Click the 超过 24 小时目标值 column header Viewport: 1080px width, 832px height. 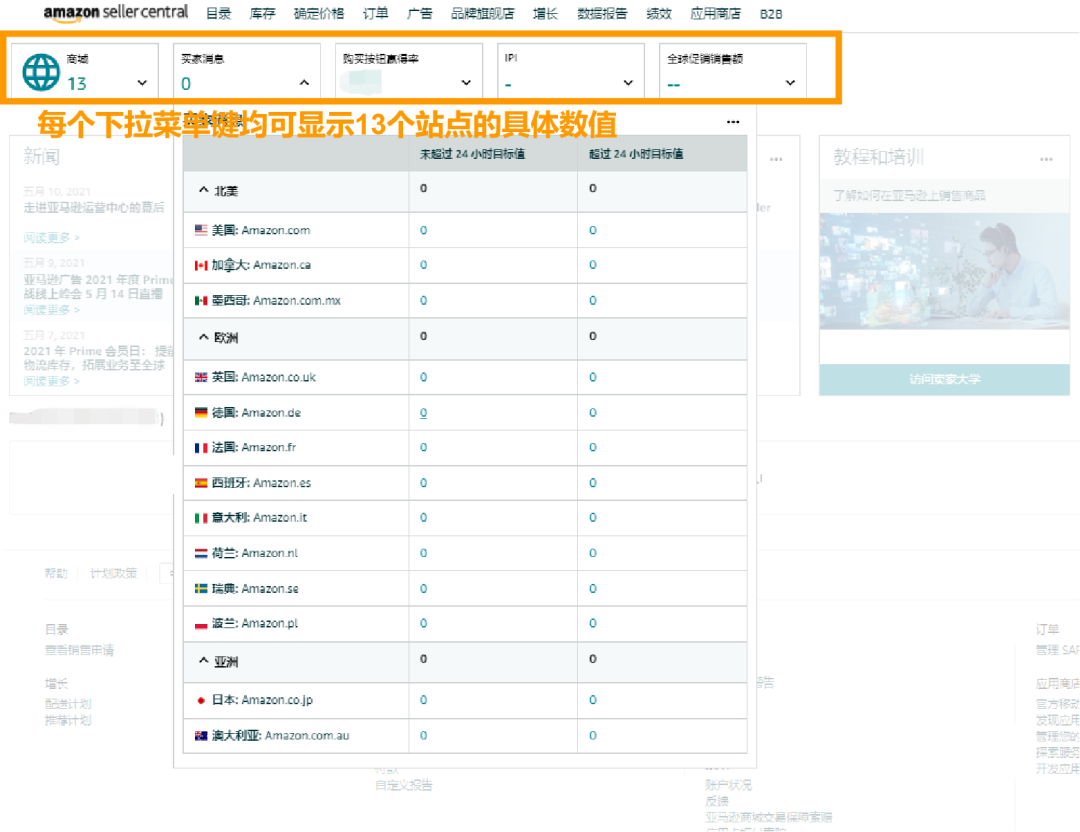(636, 154)
